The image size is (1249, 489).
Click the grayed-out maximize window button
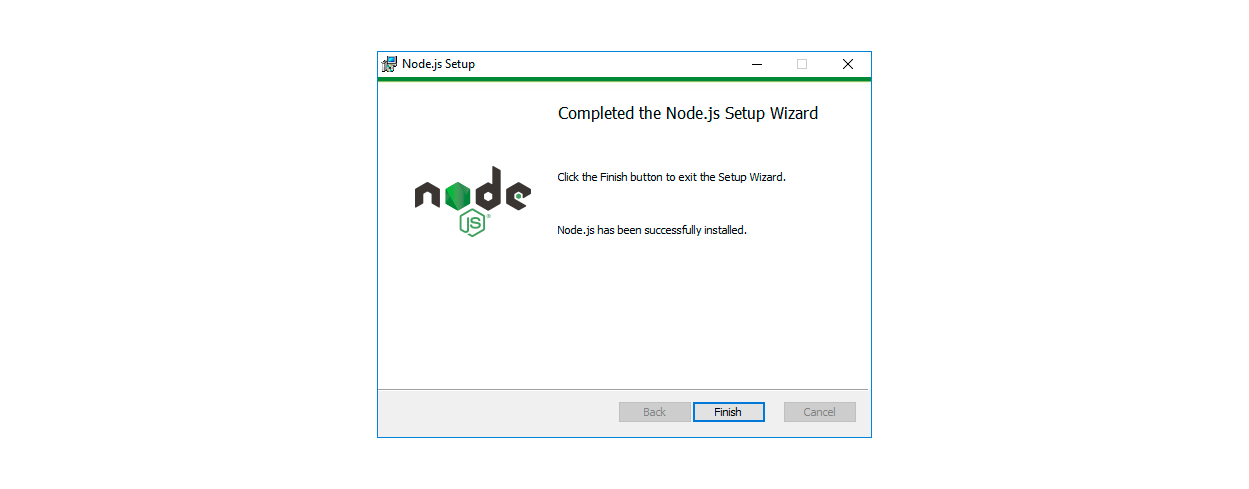pos(802,64)
